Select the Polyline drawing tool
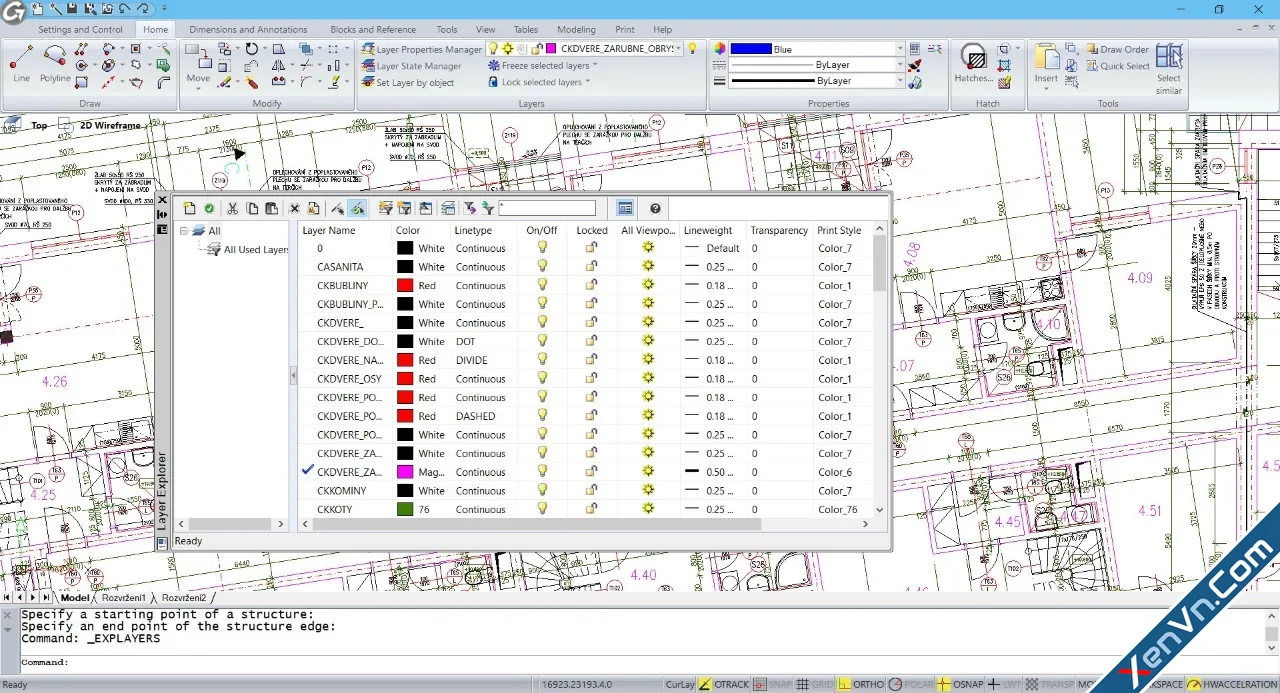This screenshot has width=1280, height=693. tap(55, 62)
